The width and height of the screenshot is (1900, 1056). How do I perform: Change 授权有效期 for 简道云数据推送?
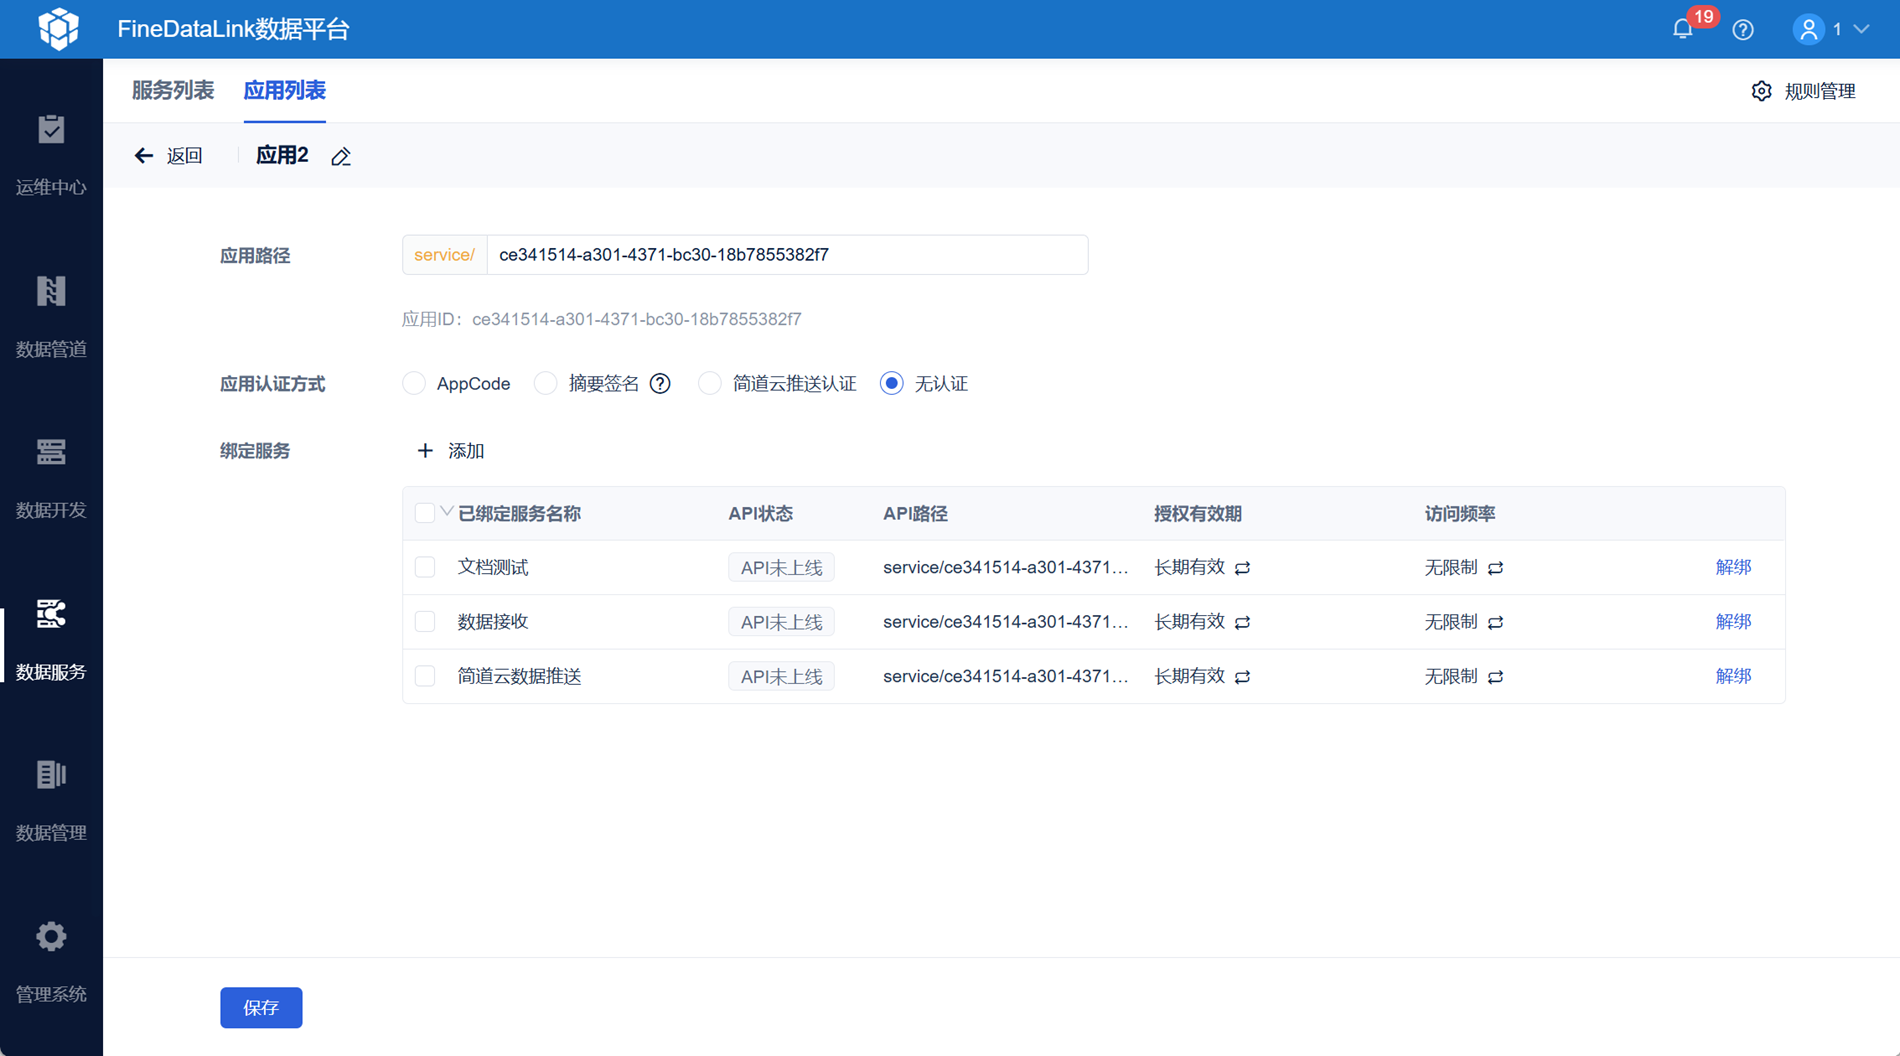tap(1243, 677)
